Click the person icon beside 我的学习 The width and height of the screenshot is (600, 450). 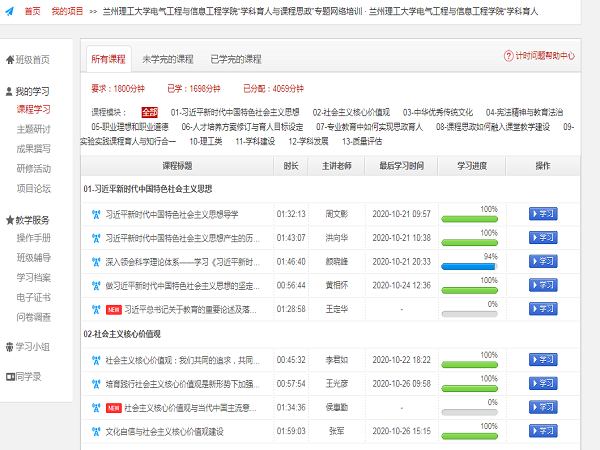pos(9,91)
